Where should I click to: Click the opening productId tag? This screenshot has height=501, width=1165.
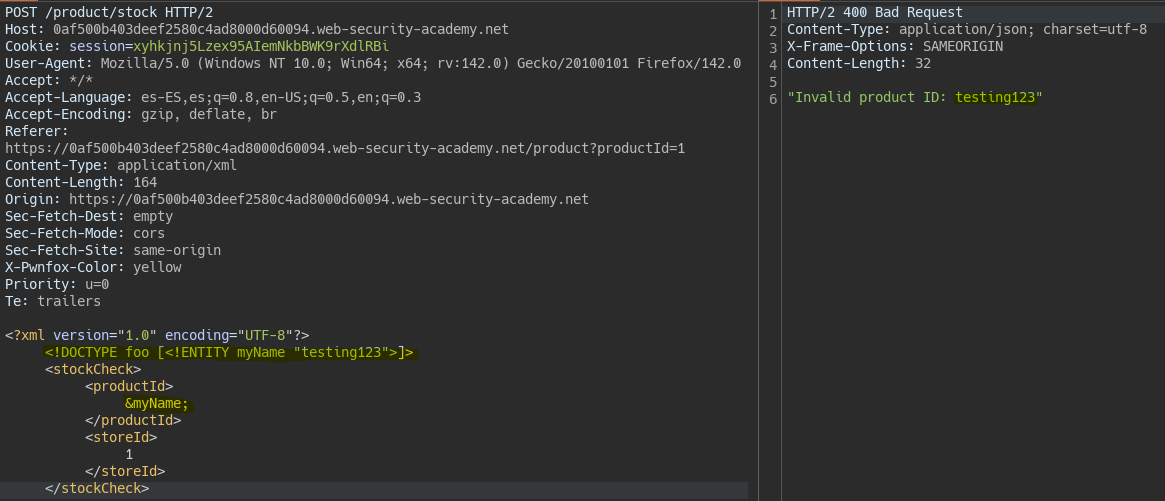(129, 387)
